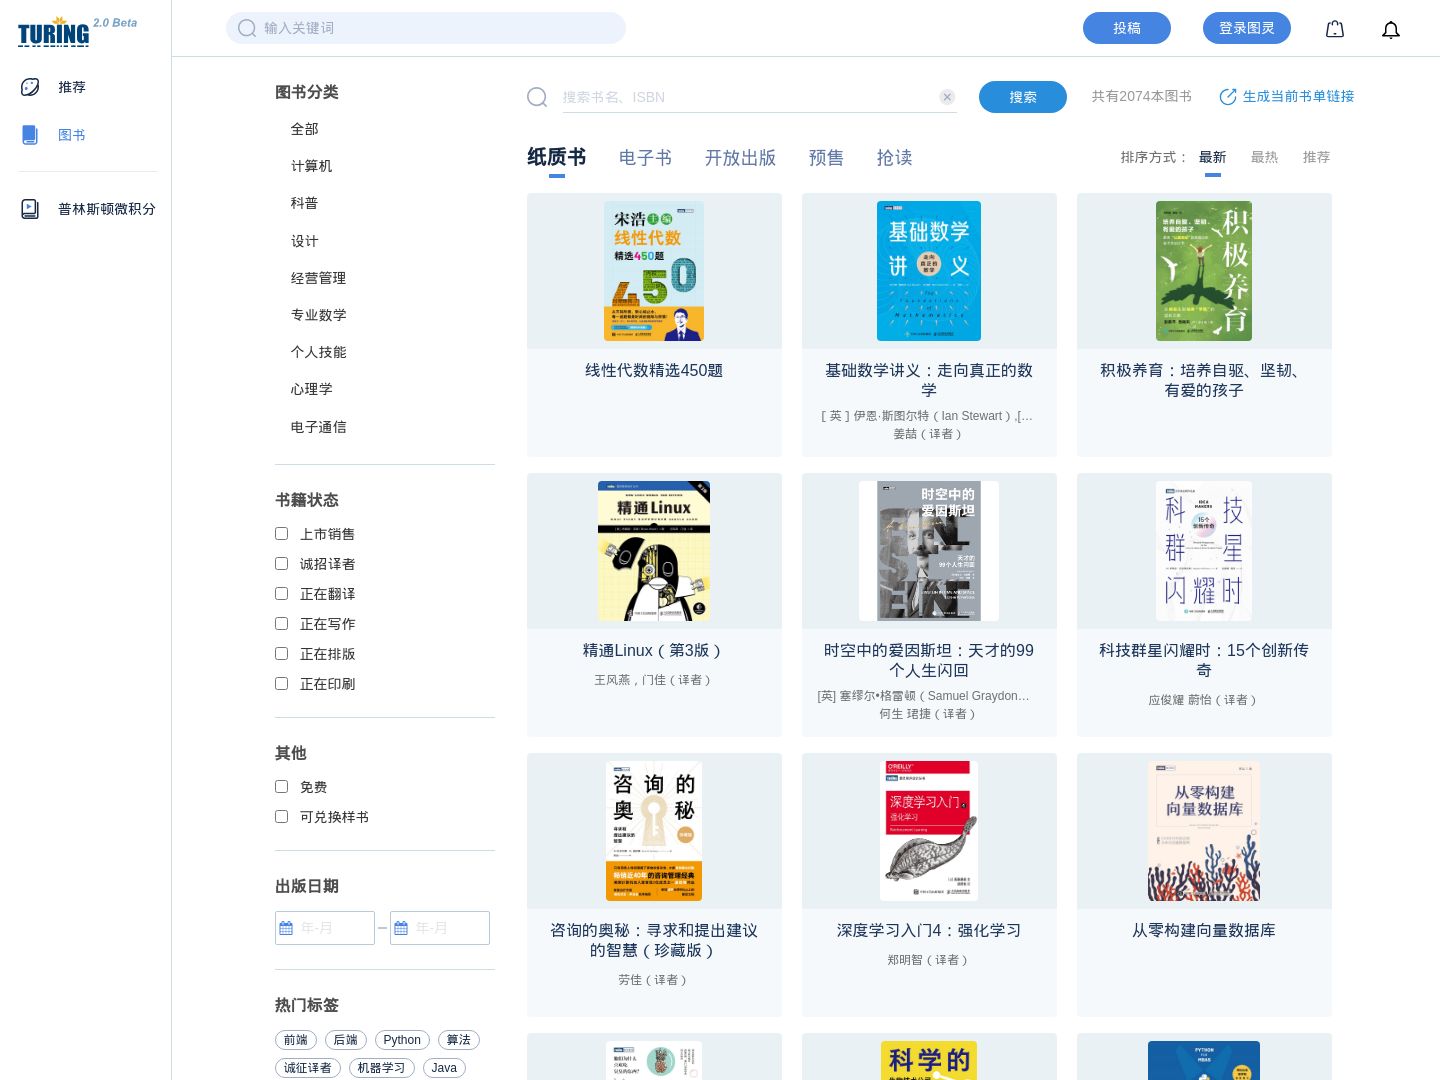Viewport: 1440px width, 1080px height.
Task: Select the 个人技能 category
Action: tap(319, 352)
